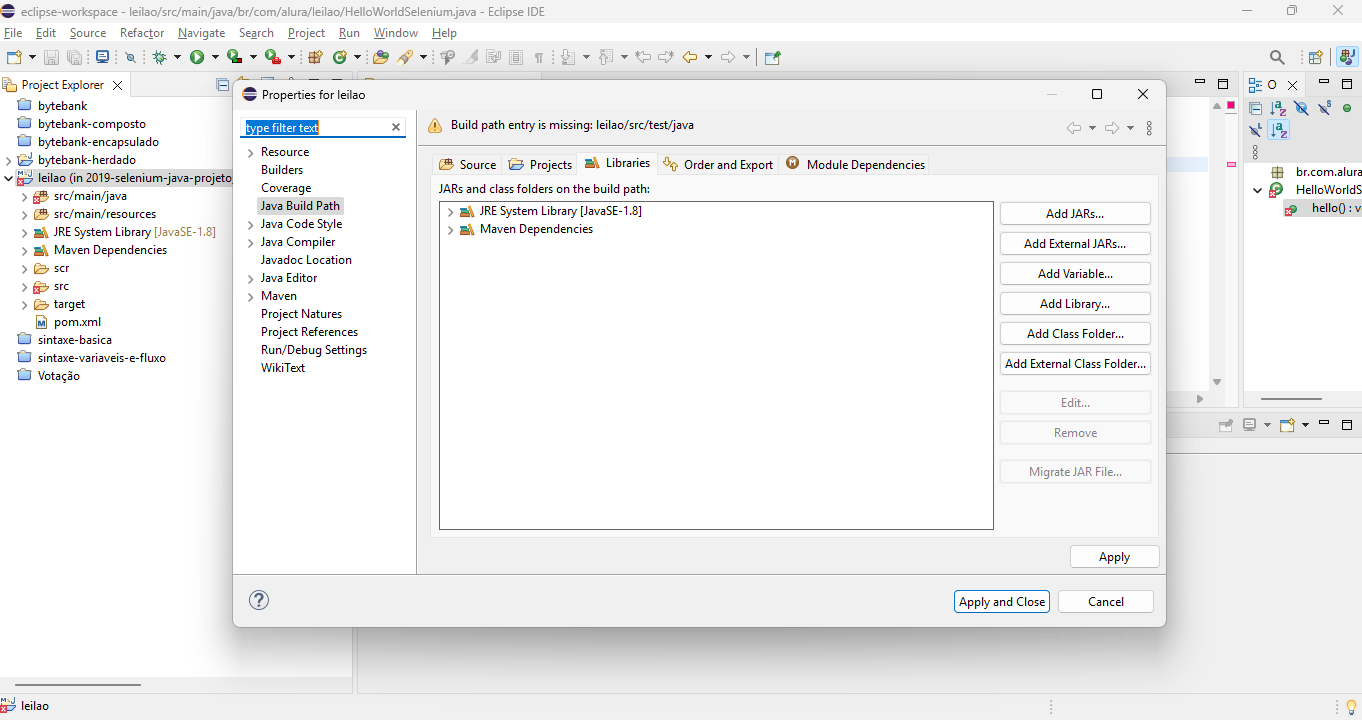Expand the Maven properties category
This screenshot has height=720, width=1362.
click(x=250, y=297)
